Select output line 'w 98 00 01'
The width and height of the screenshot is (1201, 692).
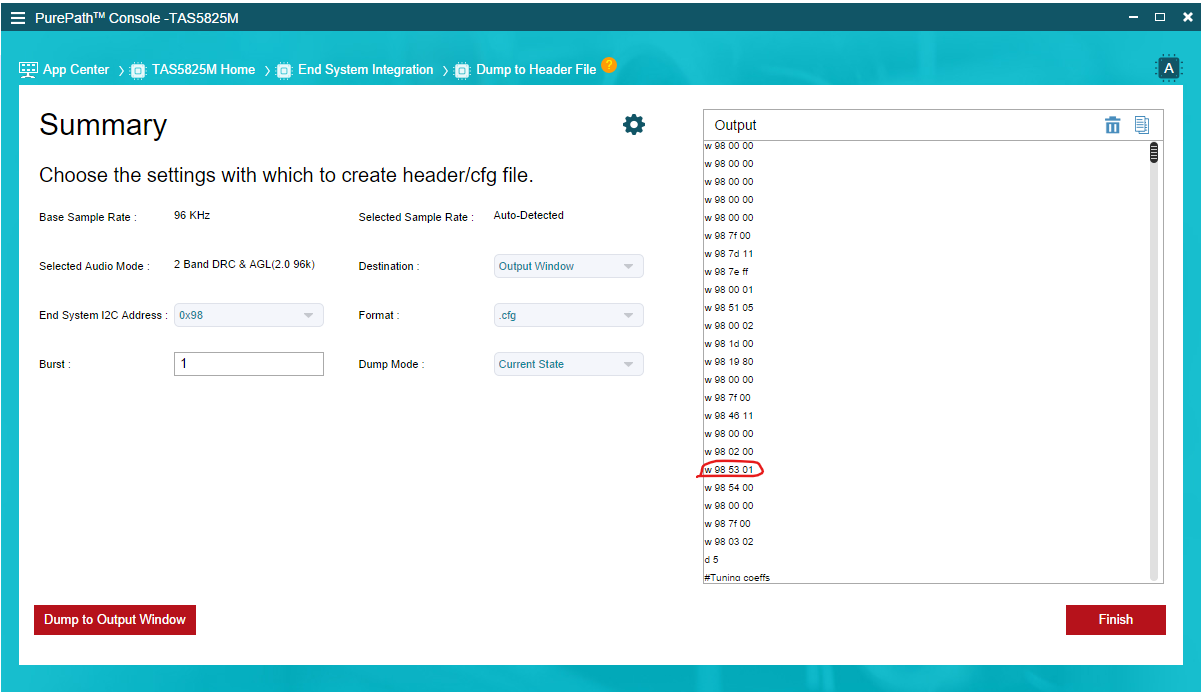(729, 290)
